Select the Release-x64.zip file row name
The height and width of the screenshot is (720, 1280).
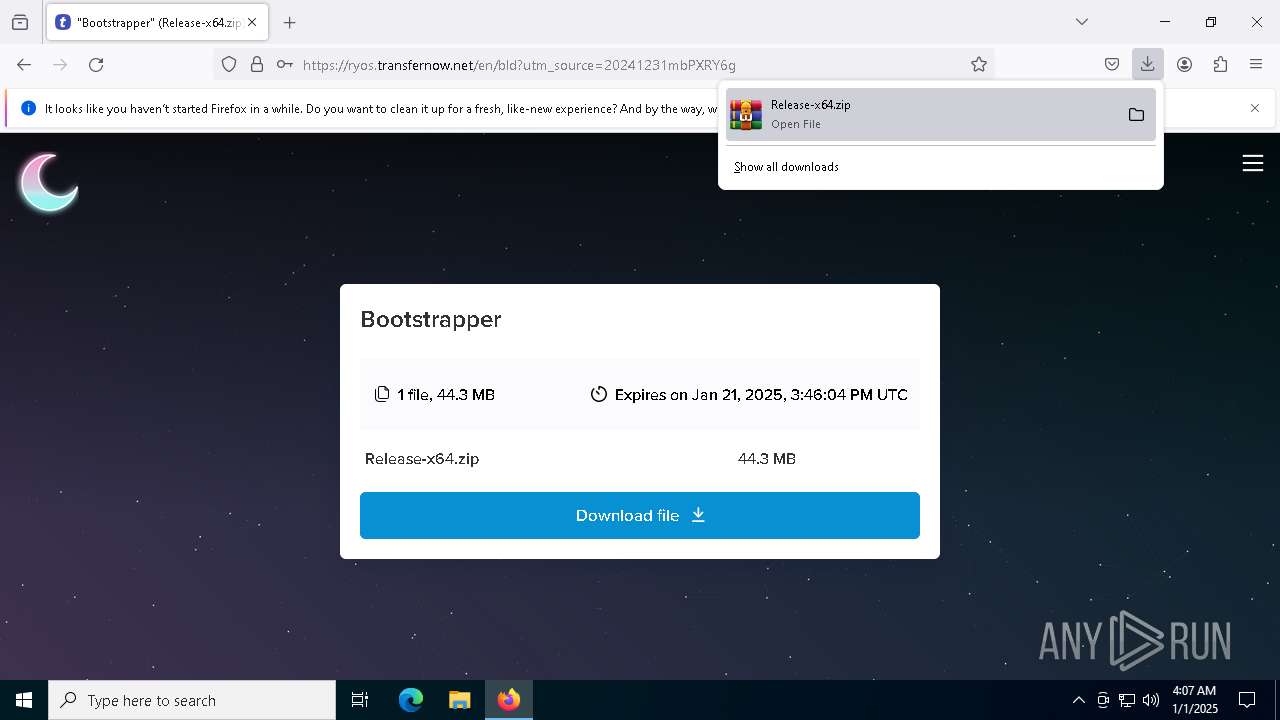pyautogui.click(x=422, y=459)
